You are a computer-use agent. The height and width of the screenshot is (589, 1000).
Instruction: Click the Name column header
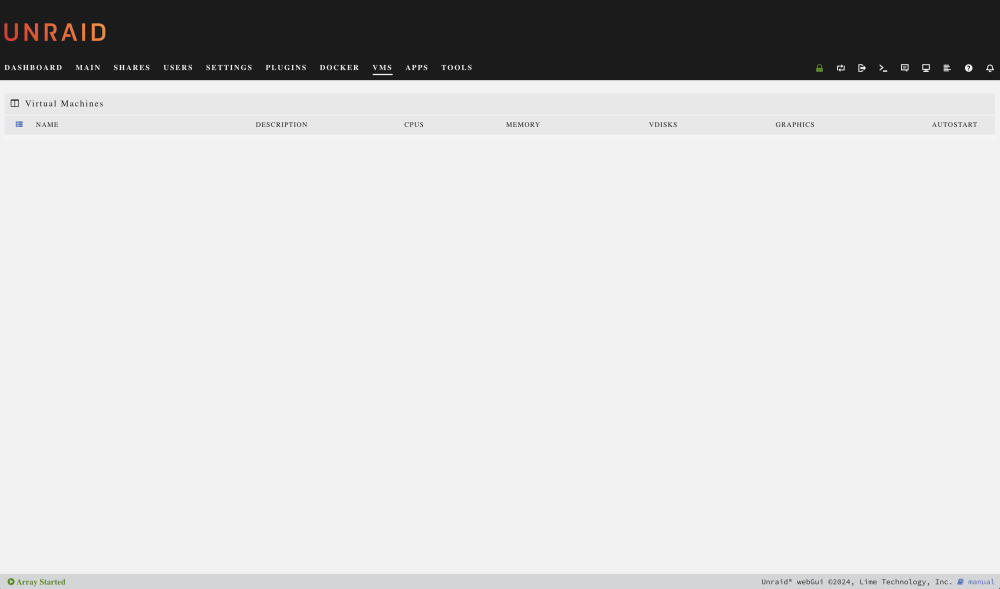click(47, 125)
